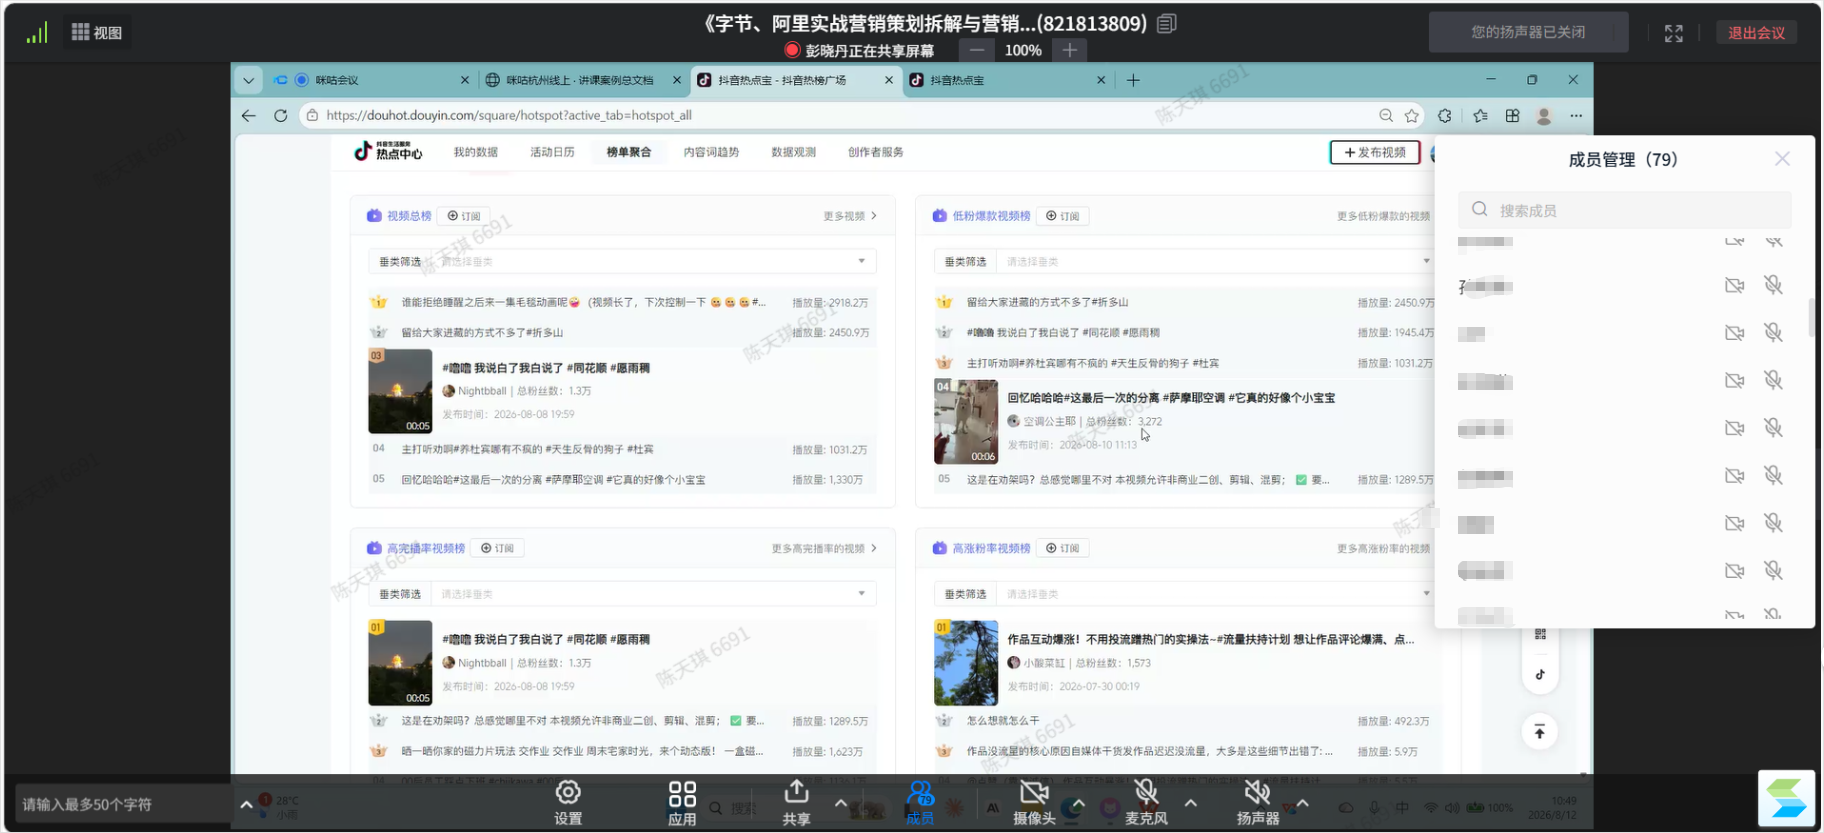This screenshot has width=1824, height=833.
Task: Focus the 搜索成员 search field
Action: (1624, 210)
